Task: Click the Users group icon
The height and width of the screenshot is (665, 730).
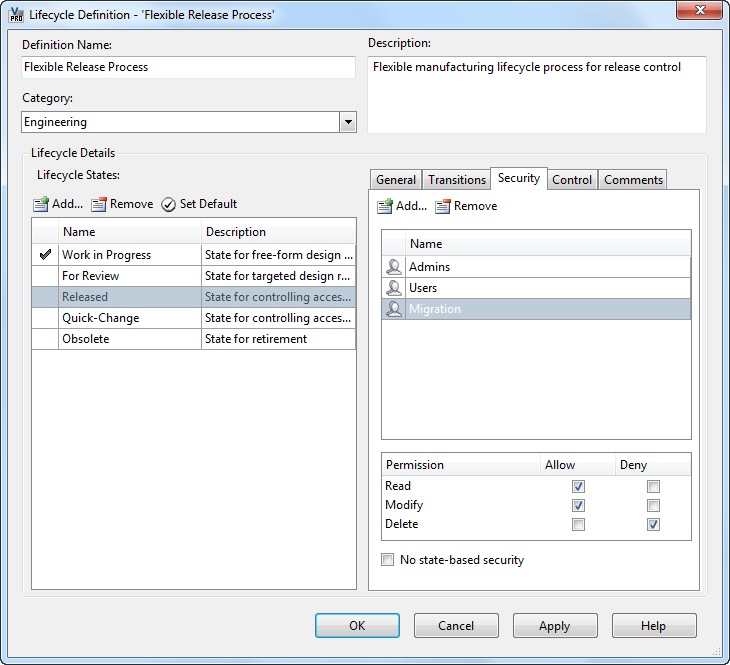Action: coord(394,288)
